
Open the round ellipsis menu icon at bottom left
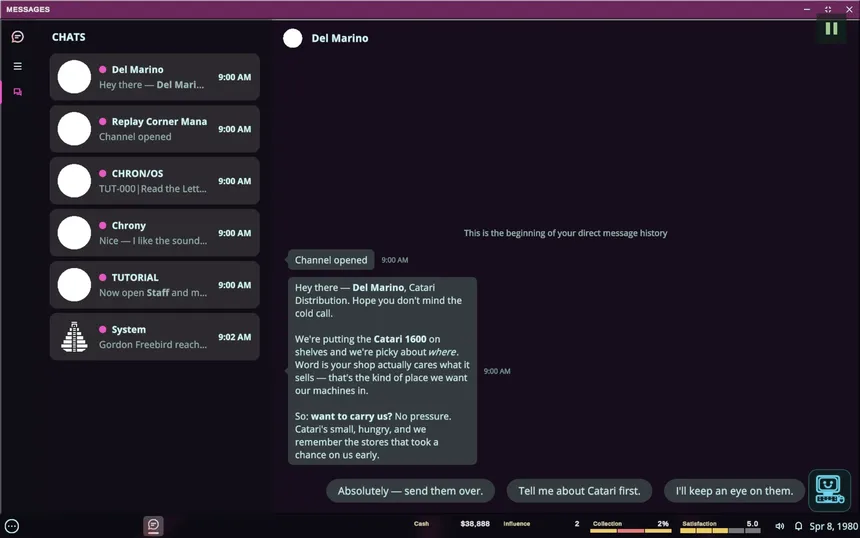tap(12, 526)
